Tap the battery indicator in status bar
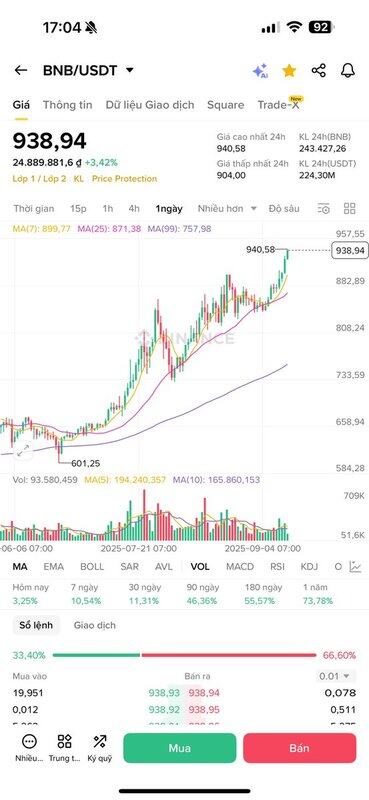 coord(321,28)
